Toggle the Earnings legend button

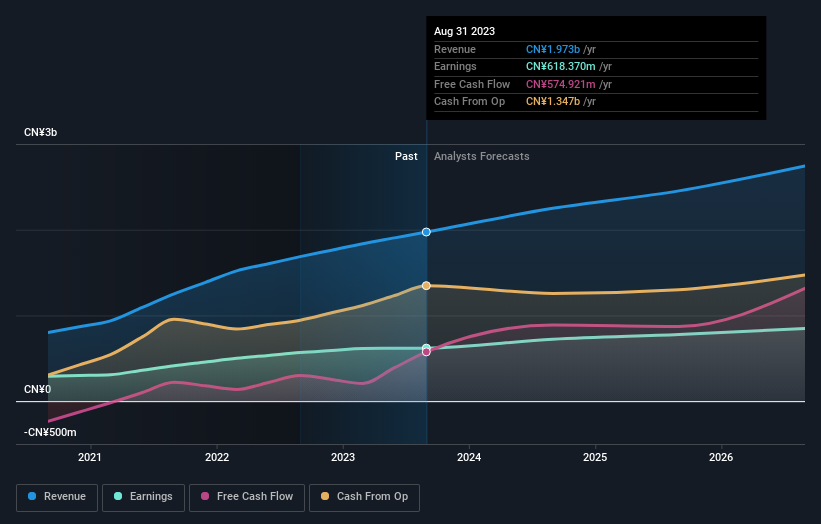[143, 497]
